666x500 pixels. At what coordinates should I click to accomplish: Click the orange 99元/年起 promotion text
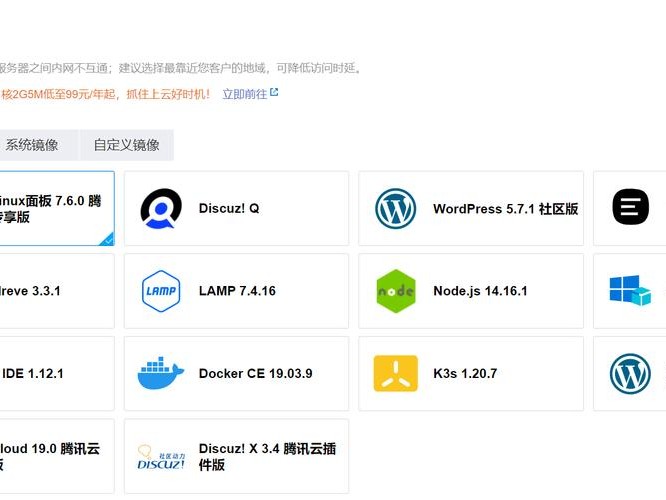pos(105,94)
